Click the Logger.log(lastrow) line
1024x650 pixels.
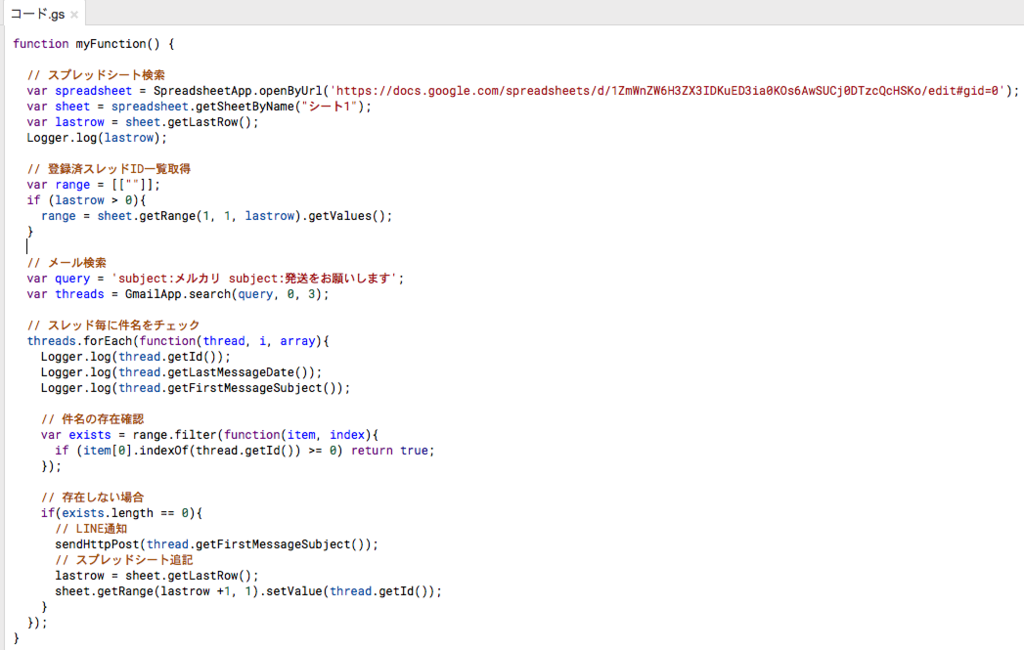tap(97, 138)
